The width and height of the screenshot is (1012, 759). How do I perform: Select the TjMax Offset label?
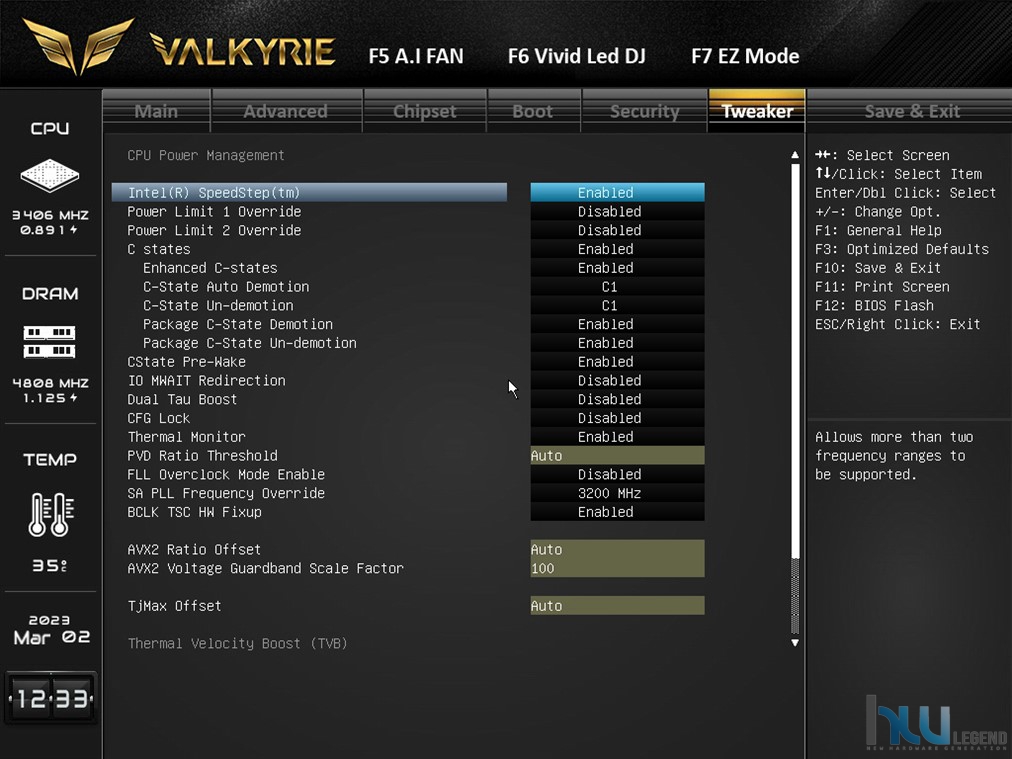click(x=174, y=605)
